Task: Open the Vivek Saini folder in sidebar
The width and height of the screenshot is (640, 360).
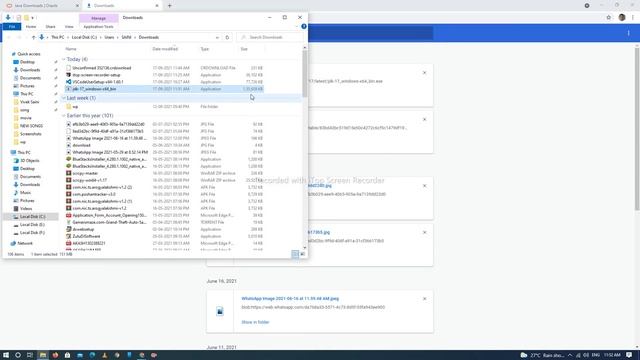Action: point(30,102)
